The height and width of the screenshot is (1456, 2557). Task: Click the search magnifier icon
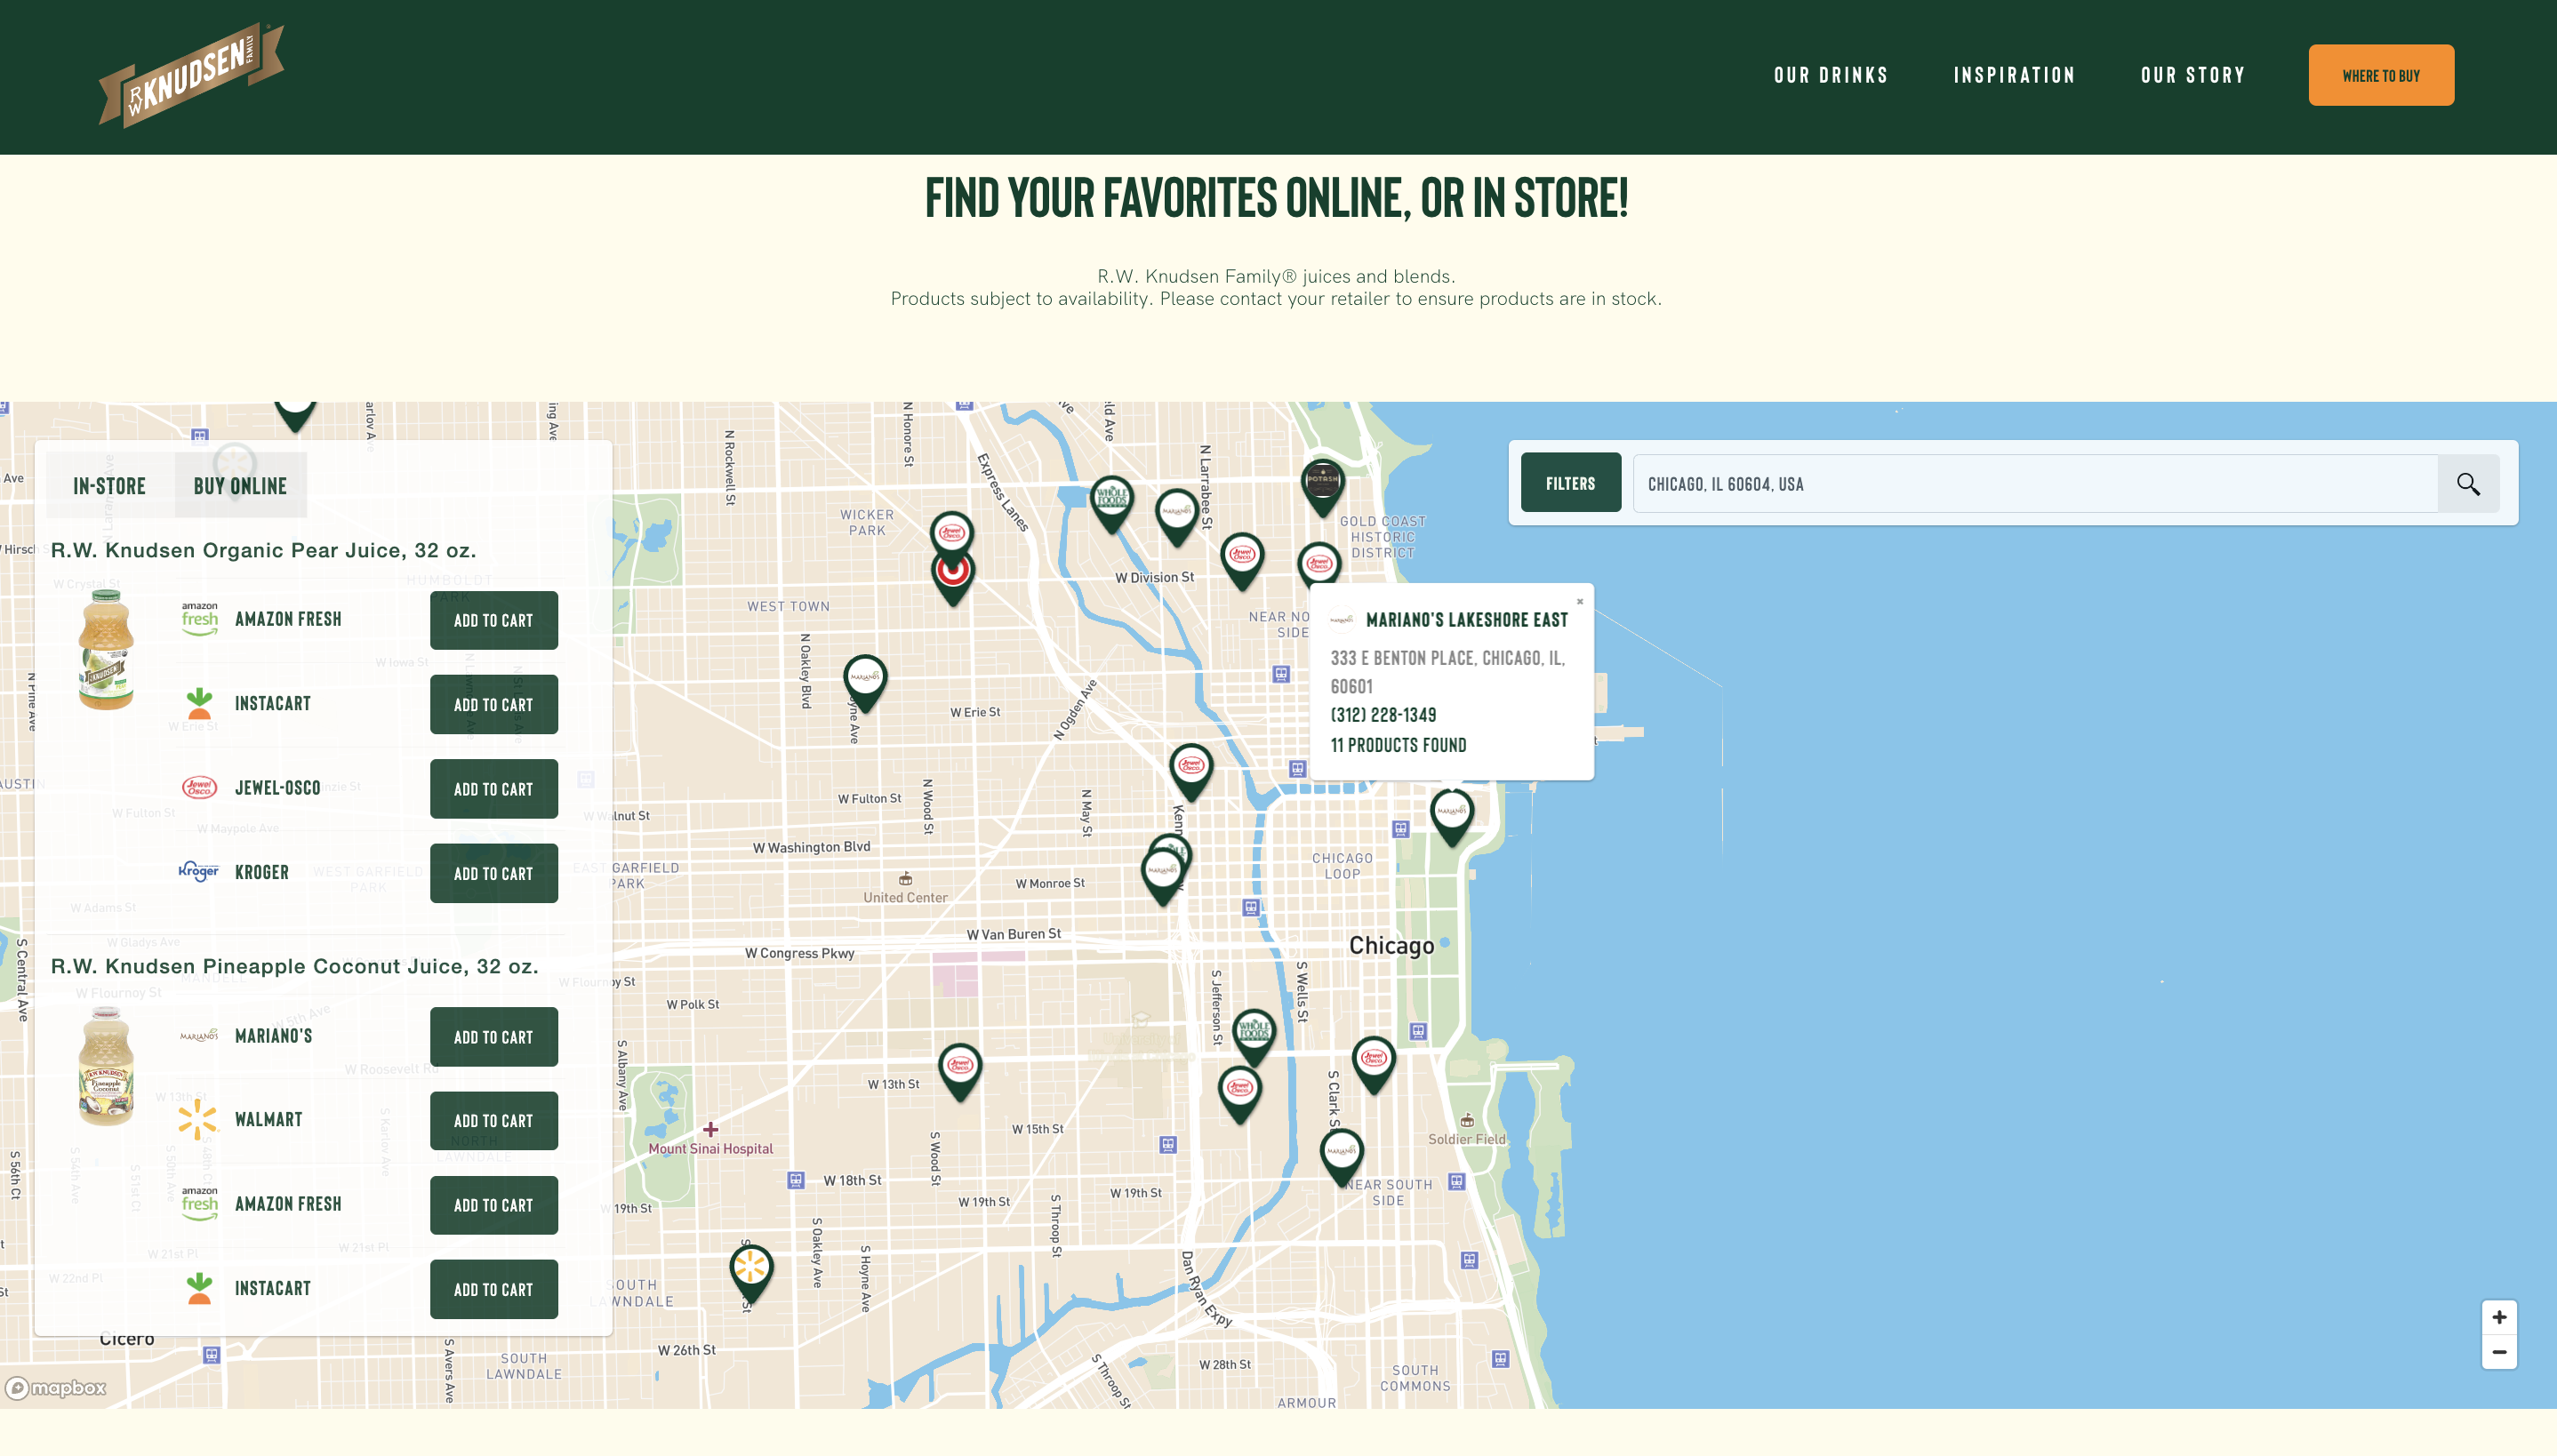coord(2467,484)
